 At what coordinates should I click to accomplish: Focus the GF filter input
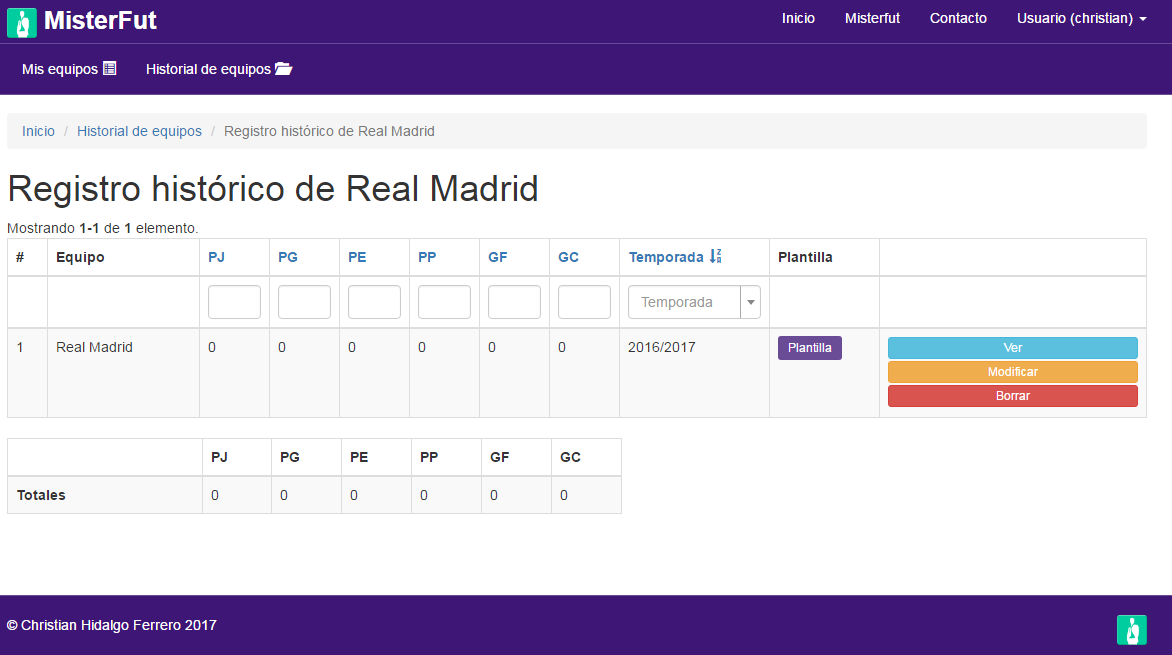(x=514, y=302)
